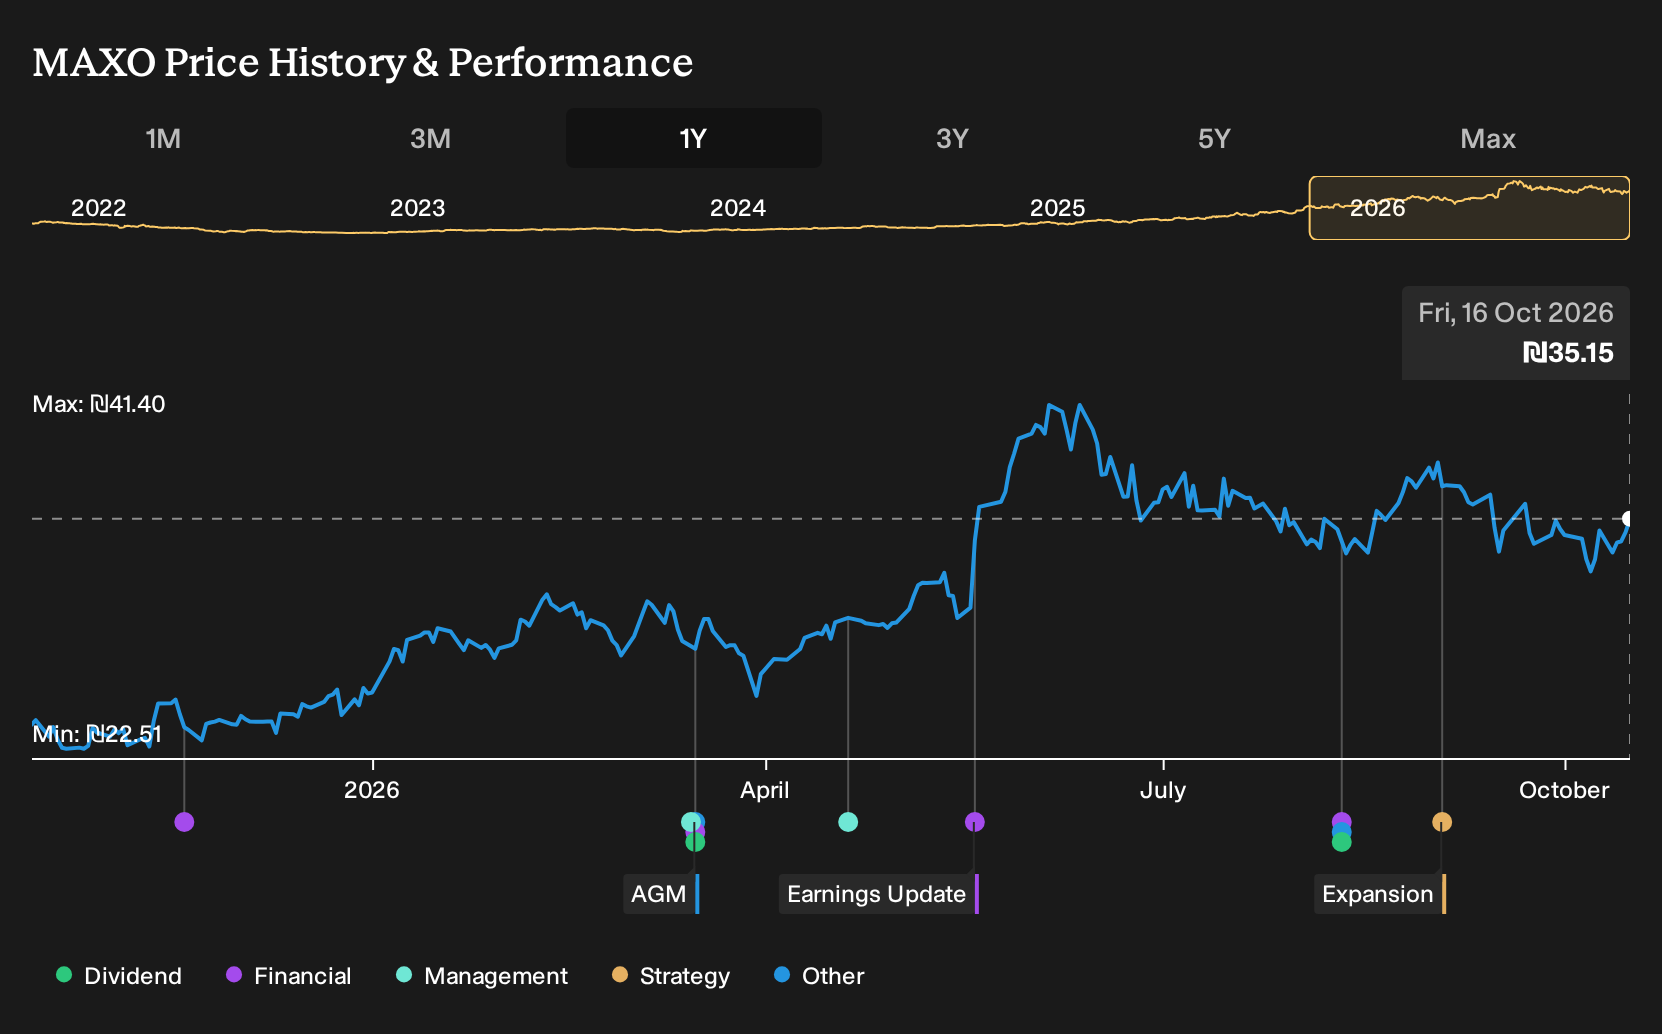
Task: Click the green Dividend dot near AGM
Action: point(695,842)
